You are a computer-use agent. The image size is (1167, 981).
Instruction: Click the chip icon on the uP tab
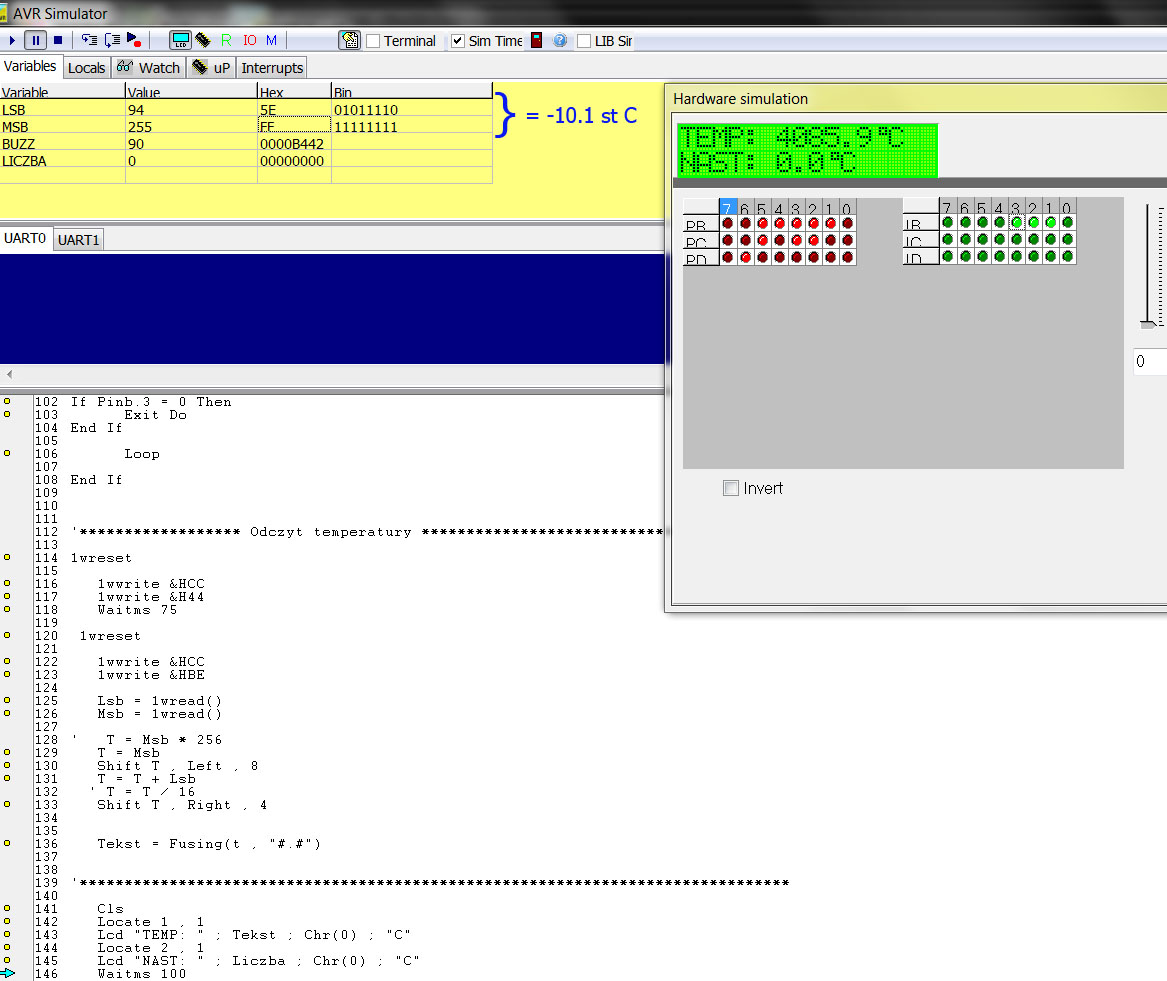pos(199,67)
